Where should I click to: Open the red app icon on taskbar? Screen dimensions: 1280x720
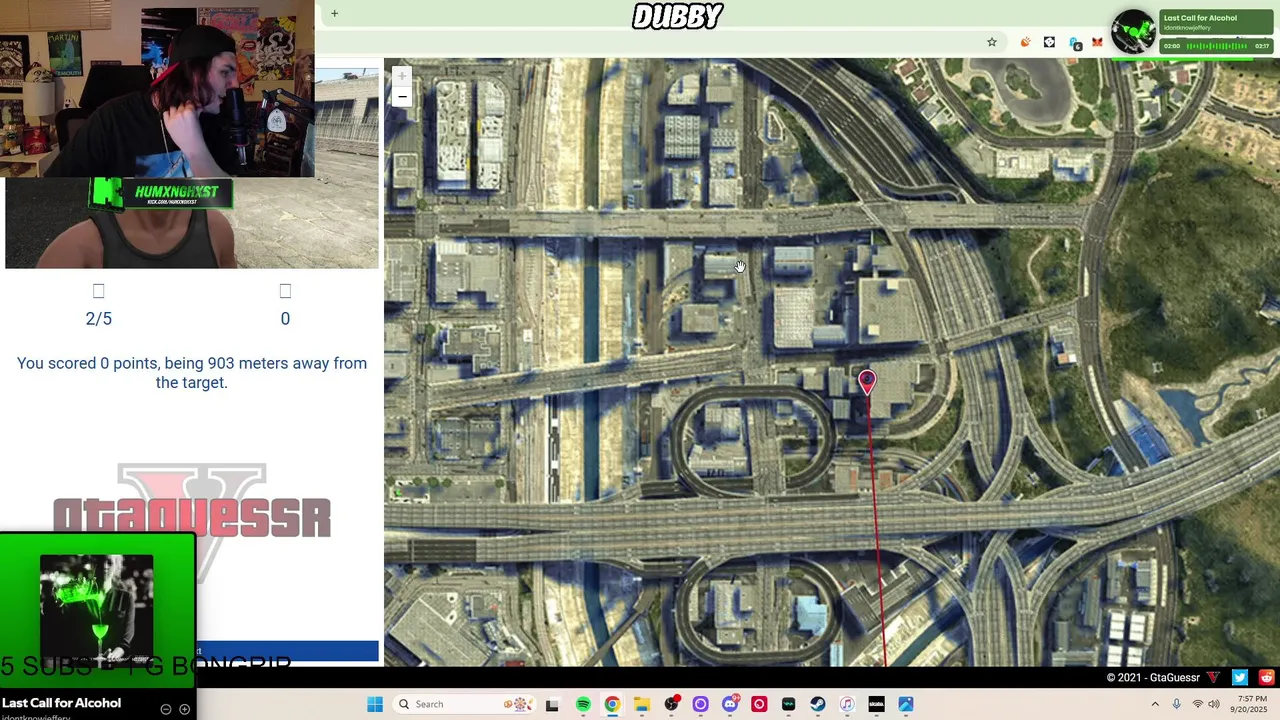point(759,704)
